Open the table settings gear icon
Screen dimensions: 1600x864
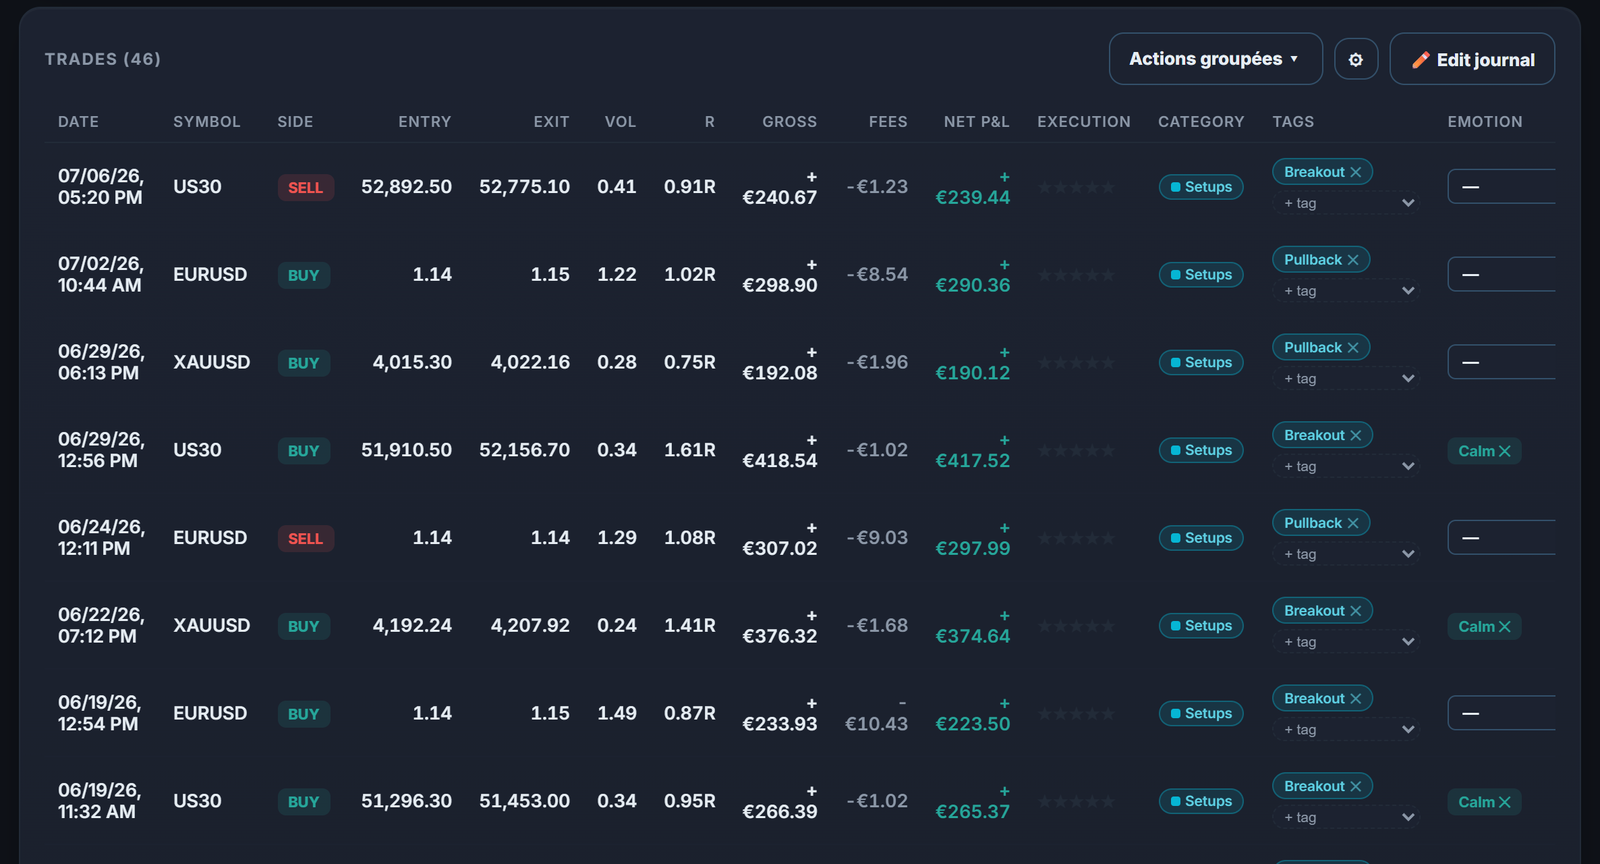tap(1356, 59)
